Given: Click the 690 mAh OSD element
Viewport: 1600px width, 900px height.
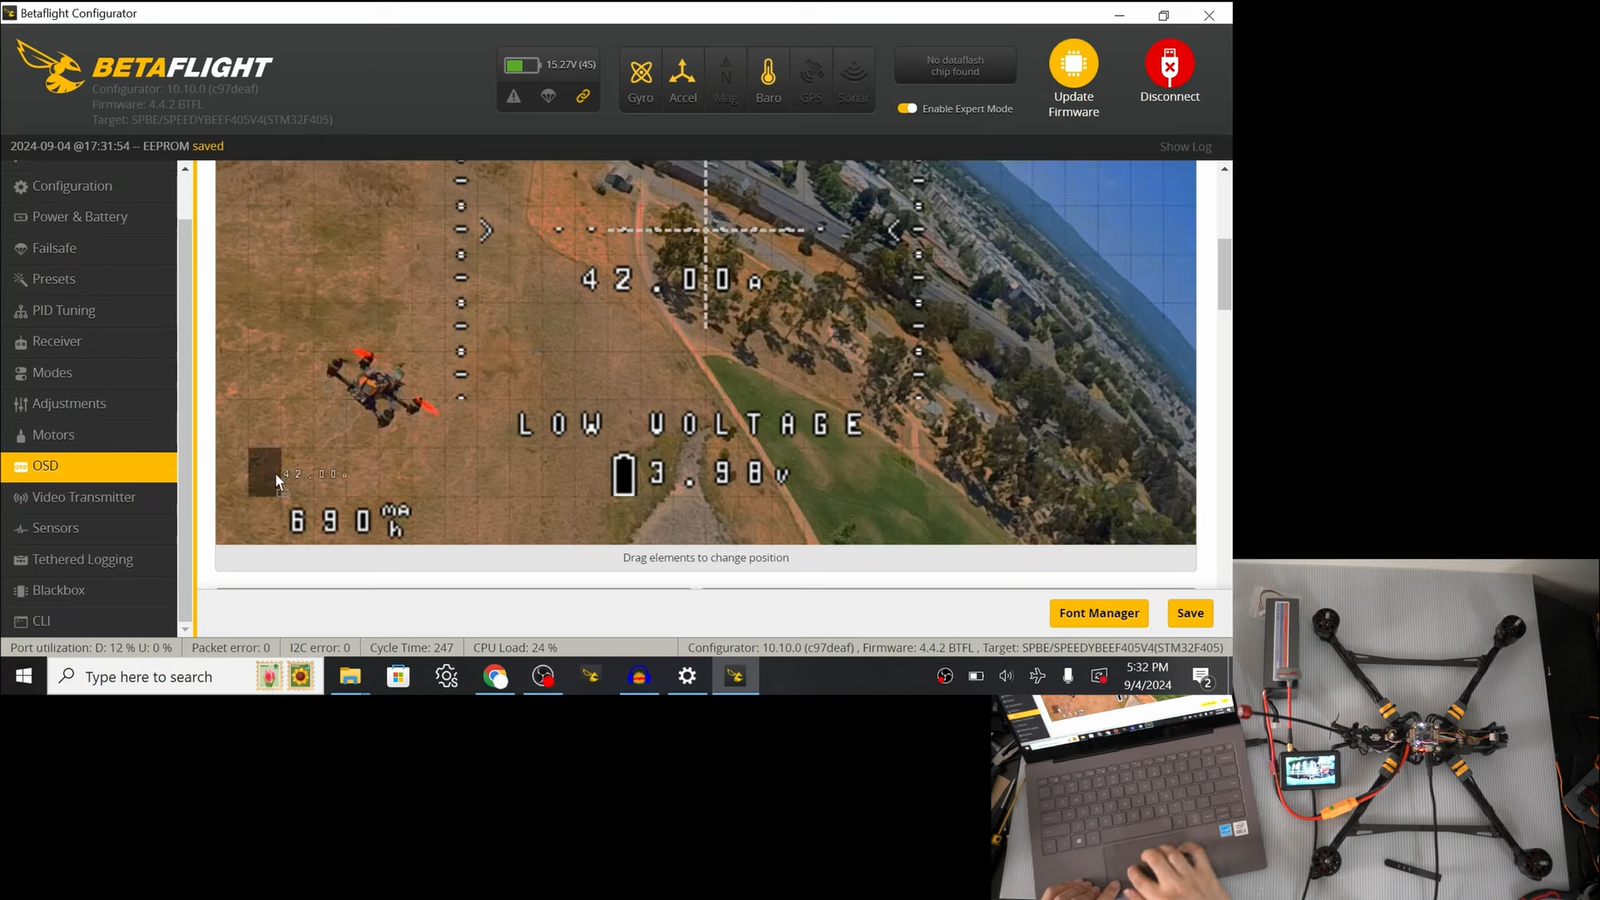Looking at the screenshot, I should click(x=350, y=520).
